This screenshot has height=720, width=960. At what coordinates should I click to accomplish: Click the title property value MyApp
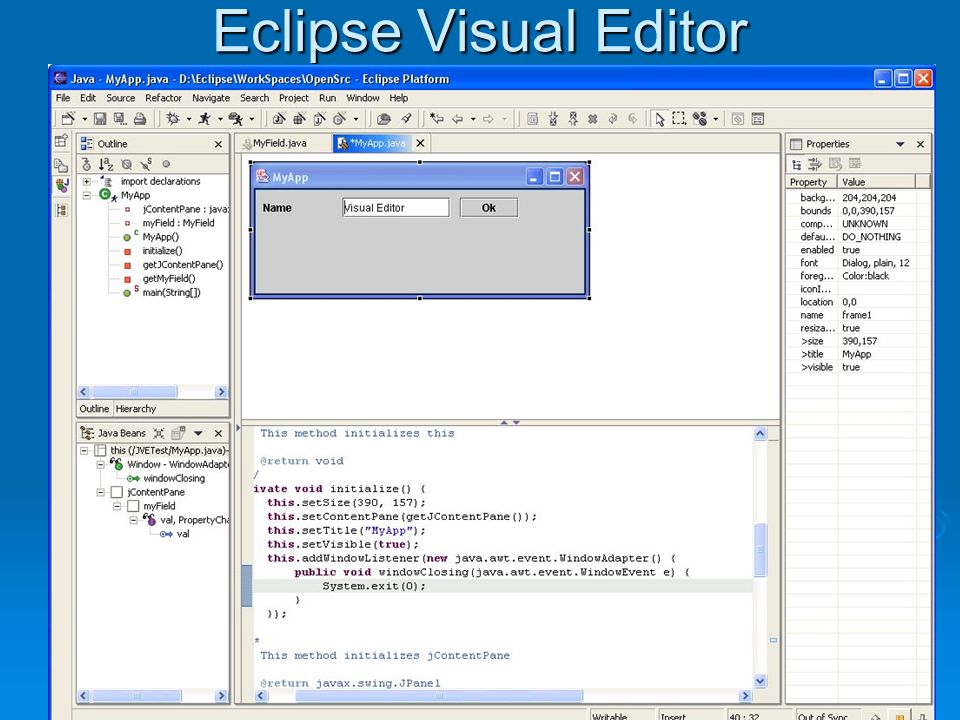pyautogui.click(x=857, y=354)
